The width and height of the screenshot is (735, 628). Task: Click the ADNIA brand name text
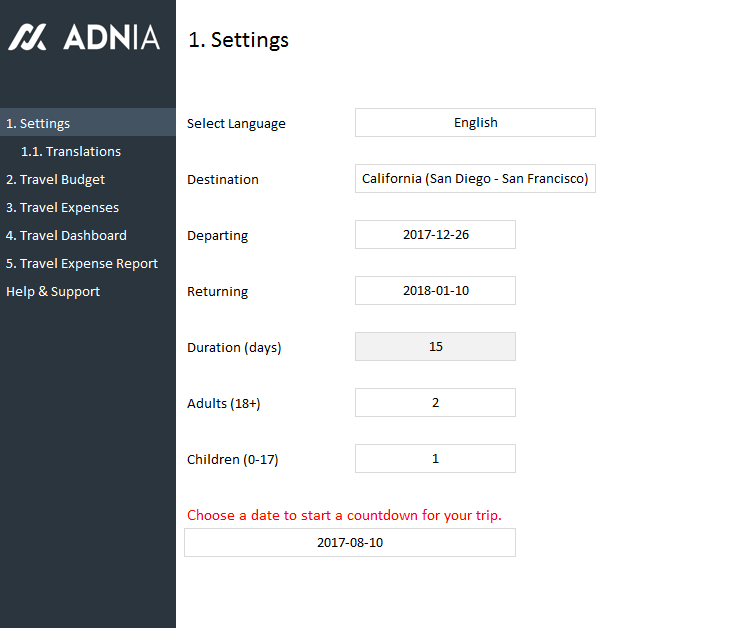111,38
